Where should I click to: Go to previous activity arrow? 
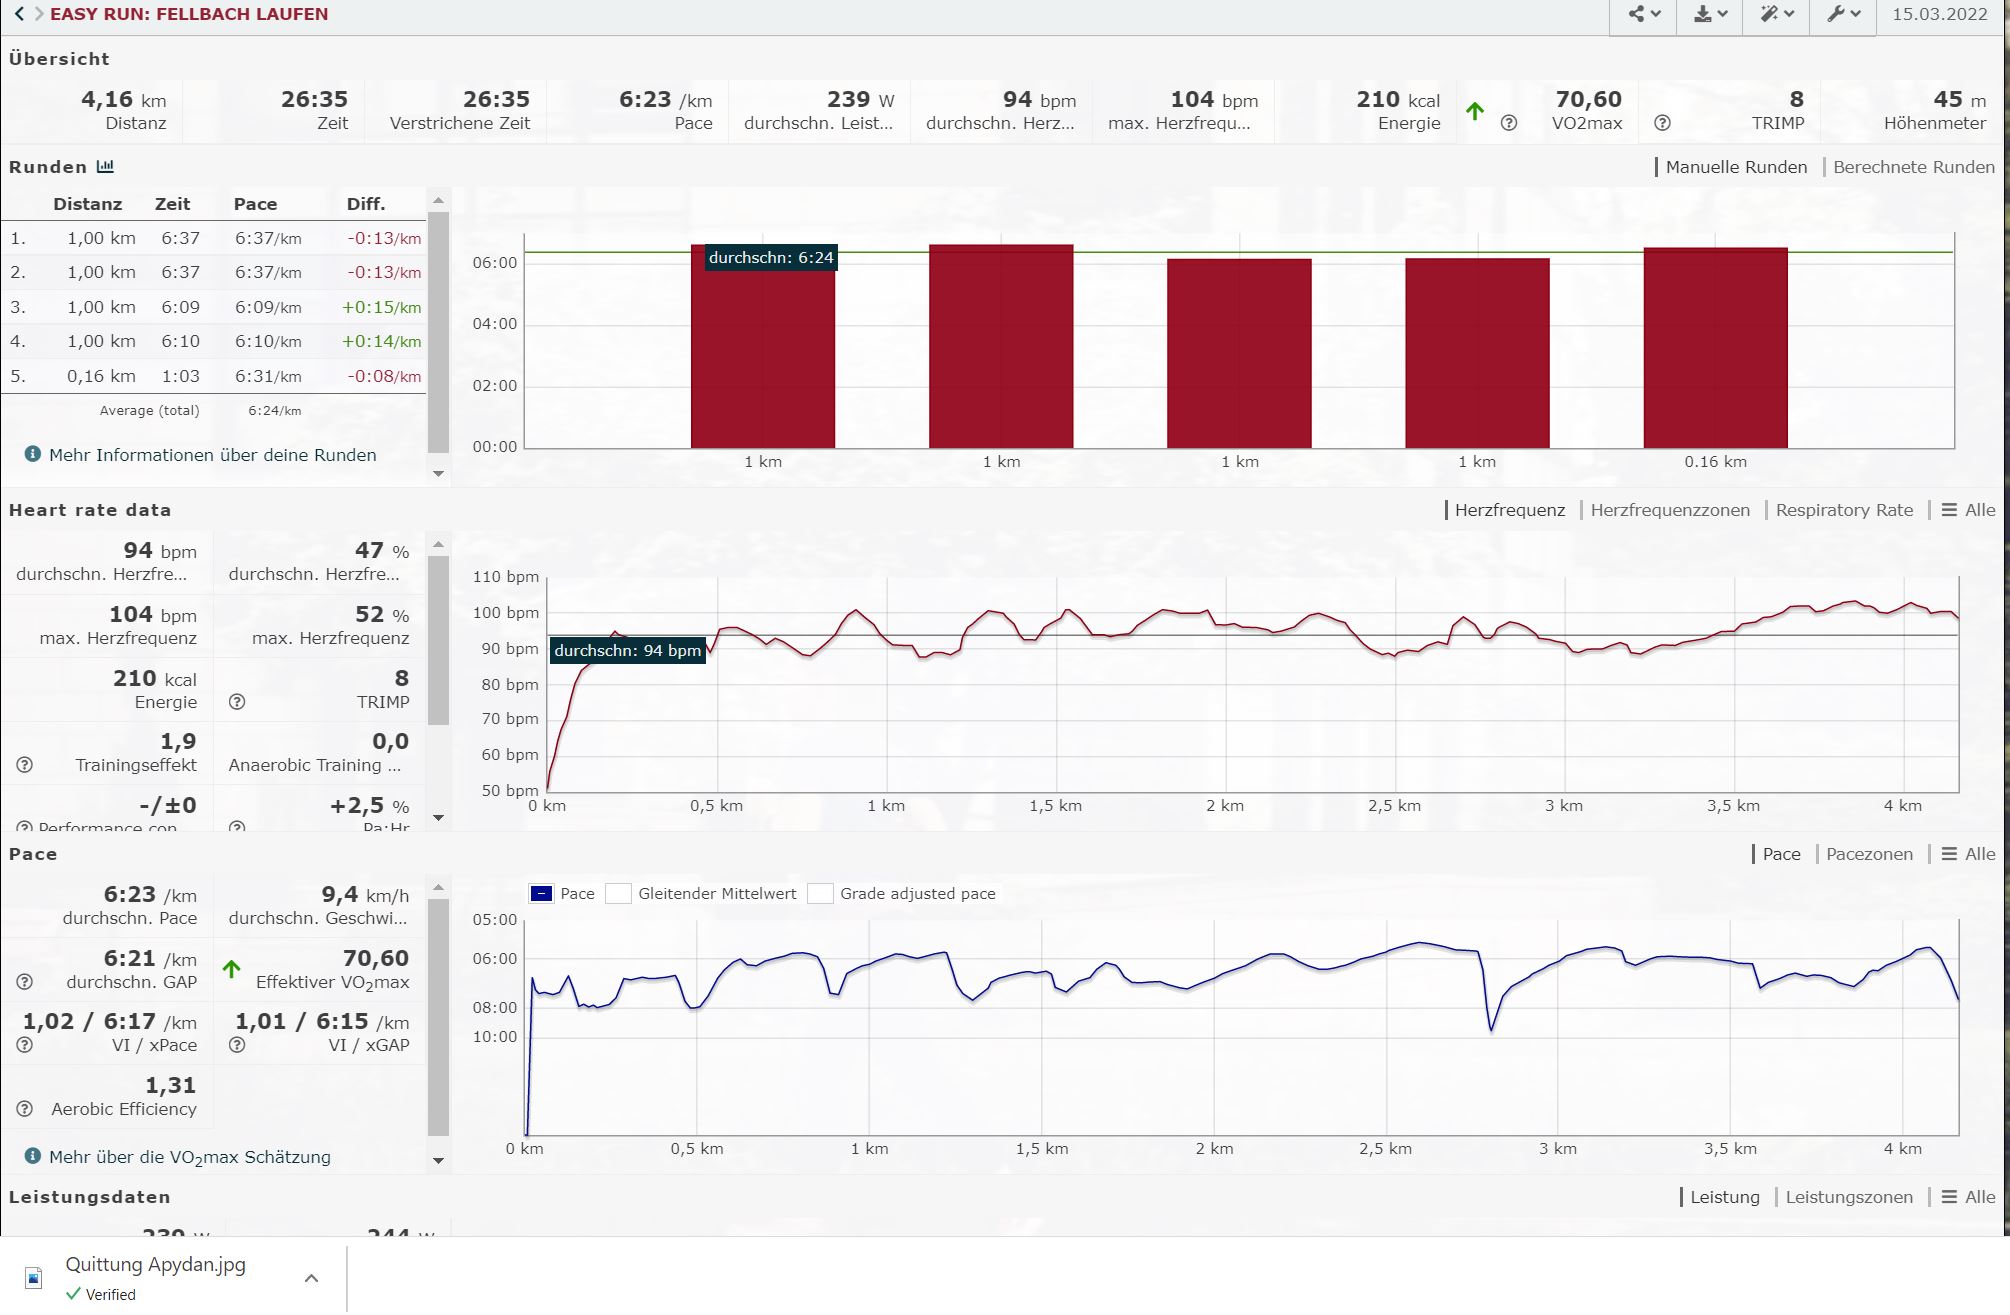19,14
